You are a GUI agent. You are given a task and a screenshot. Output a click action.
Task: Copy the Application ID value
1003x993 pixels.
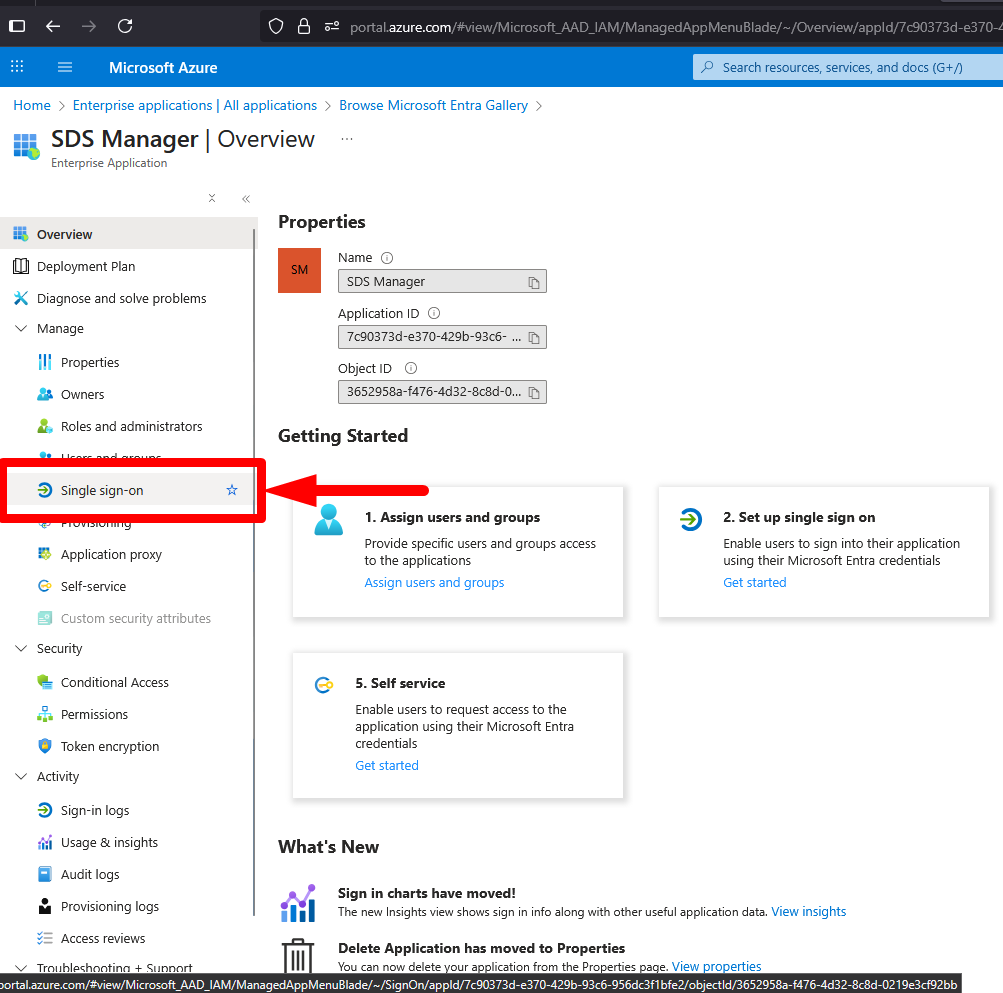click(533, 337)
